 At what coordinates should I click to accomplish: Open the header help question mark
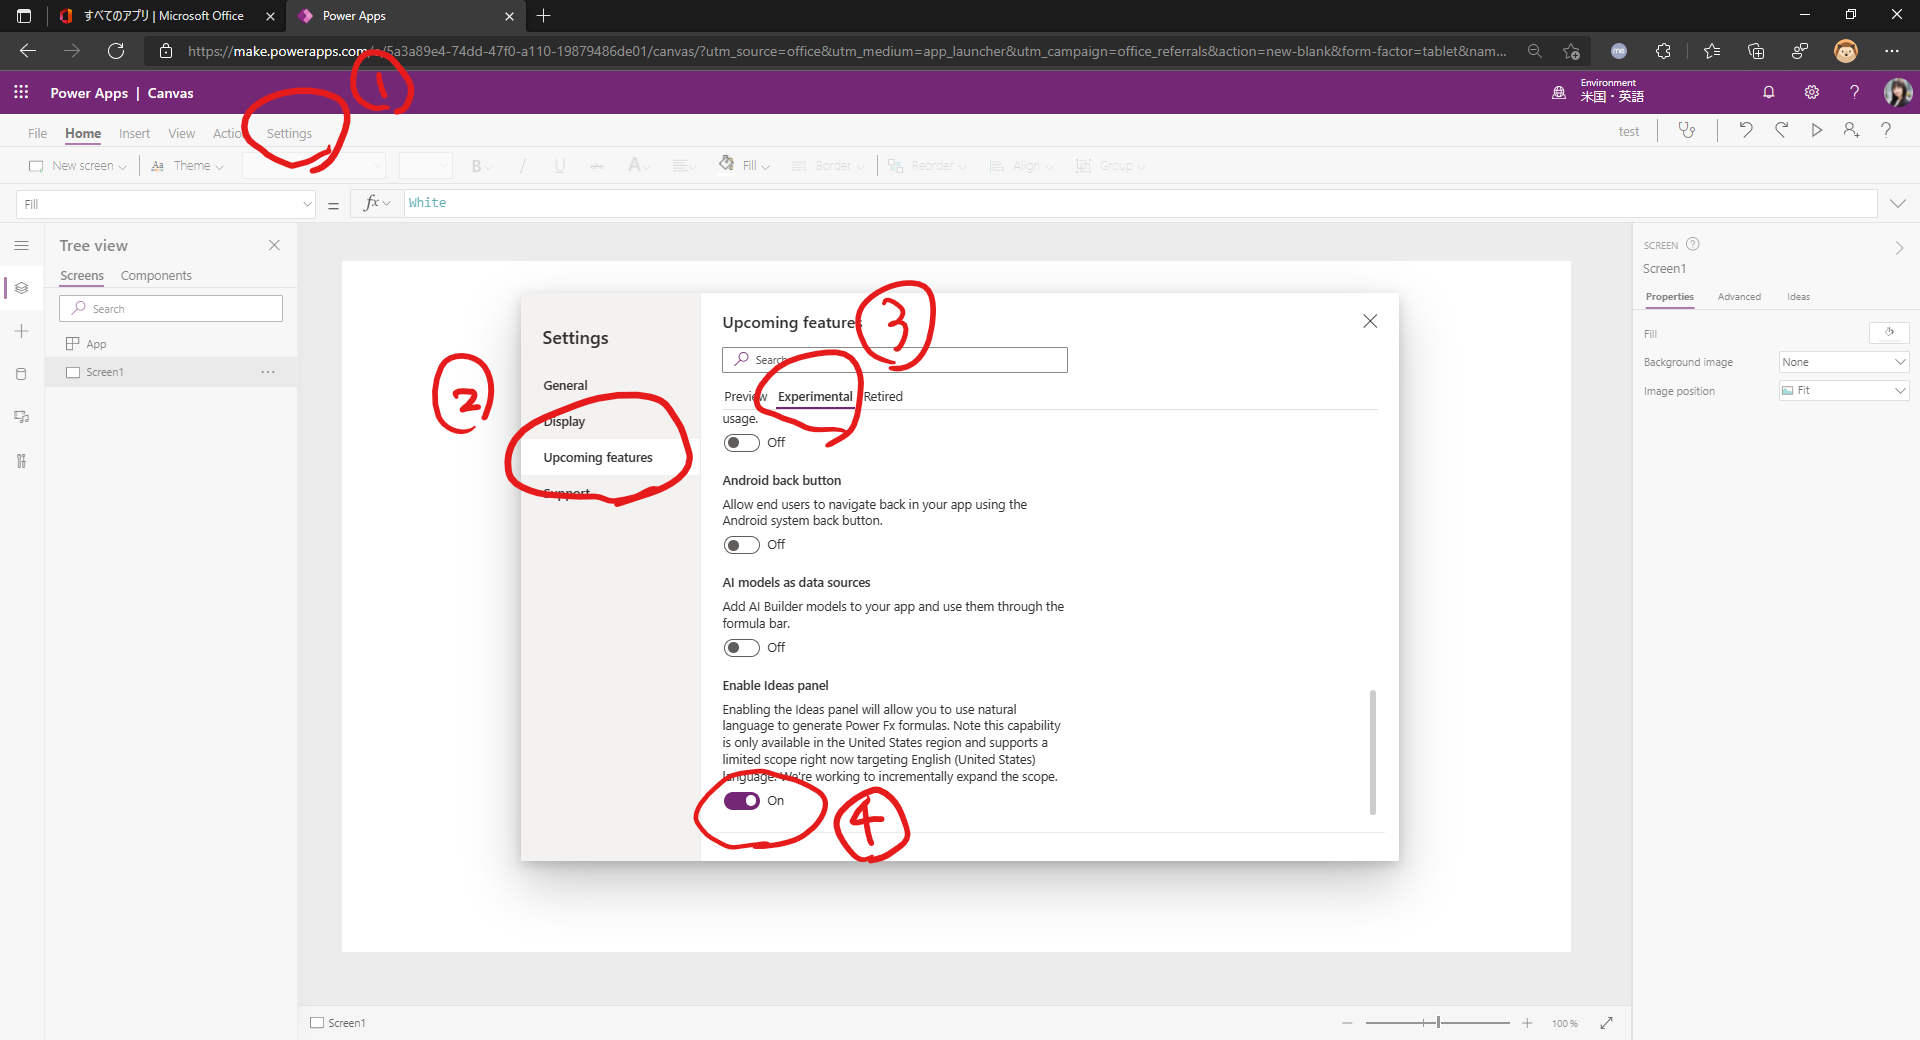(x=1854, y=92)
